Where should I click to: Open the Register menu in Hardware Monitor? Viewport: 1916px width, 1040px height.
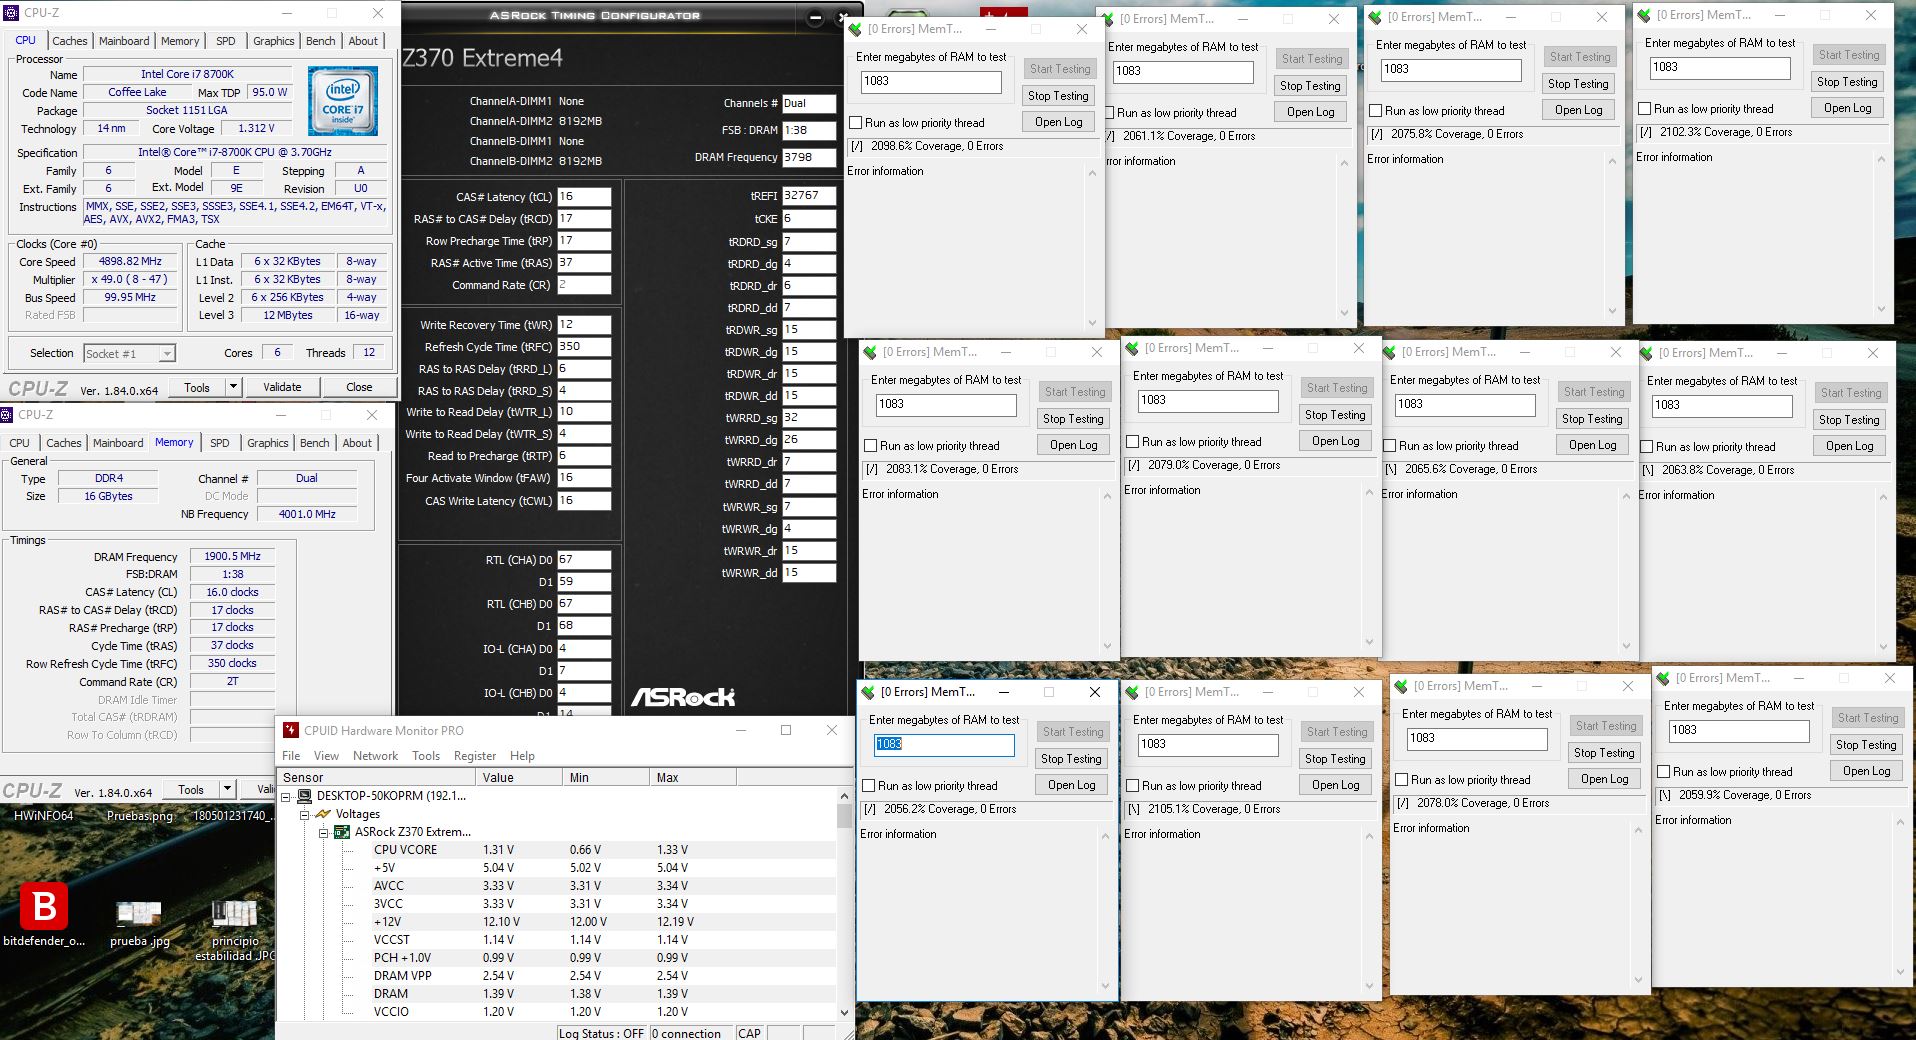475,756
